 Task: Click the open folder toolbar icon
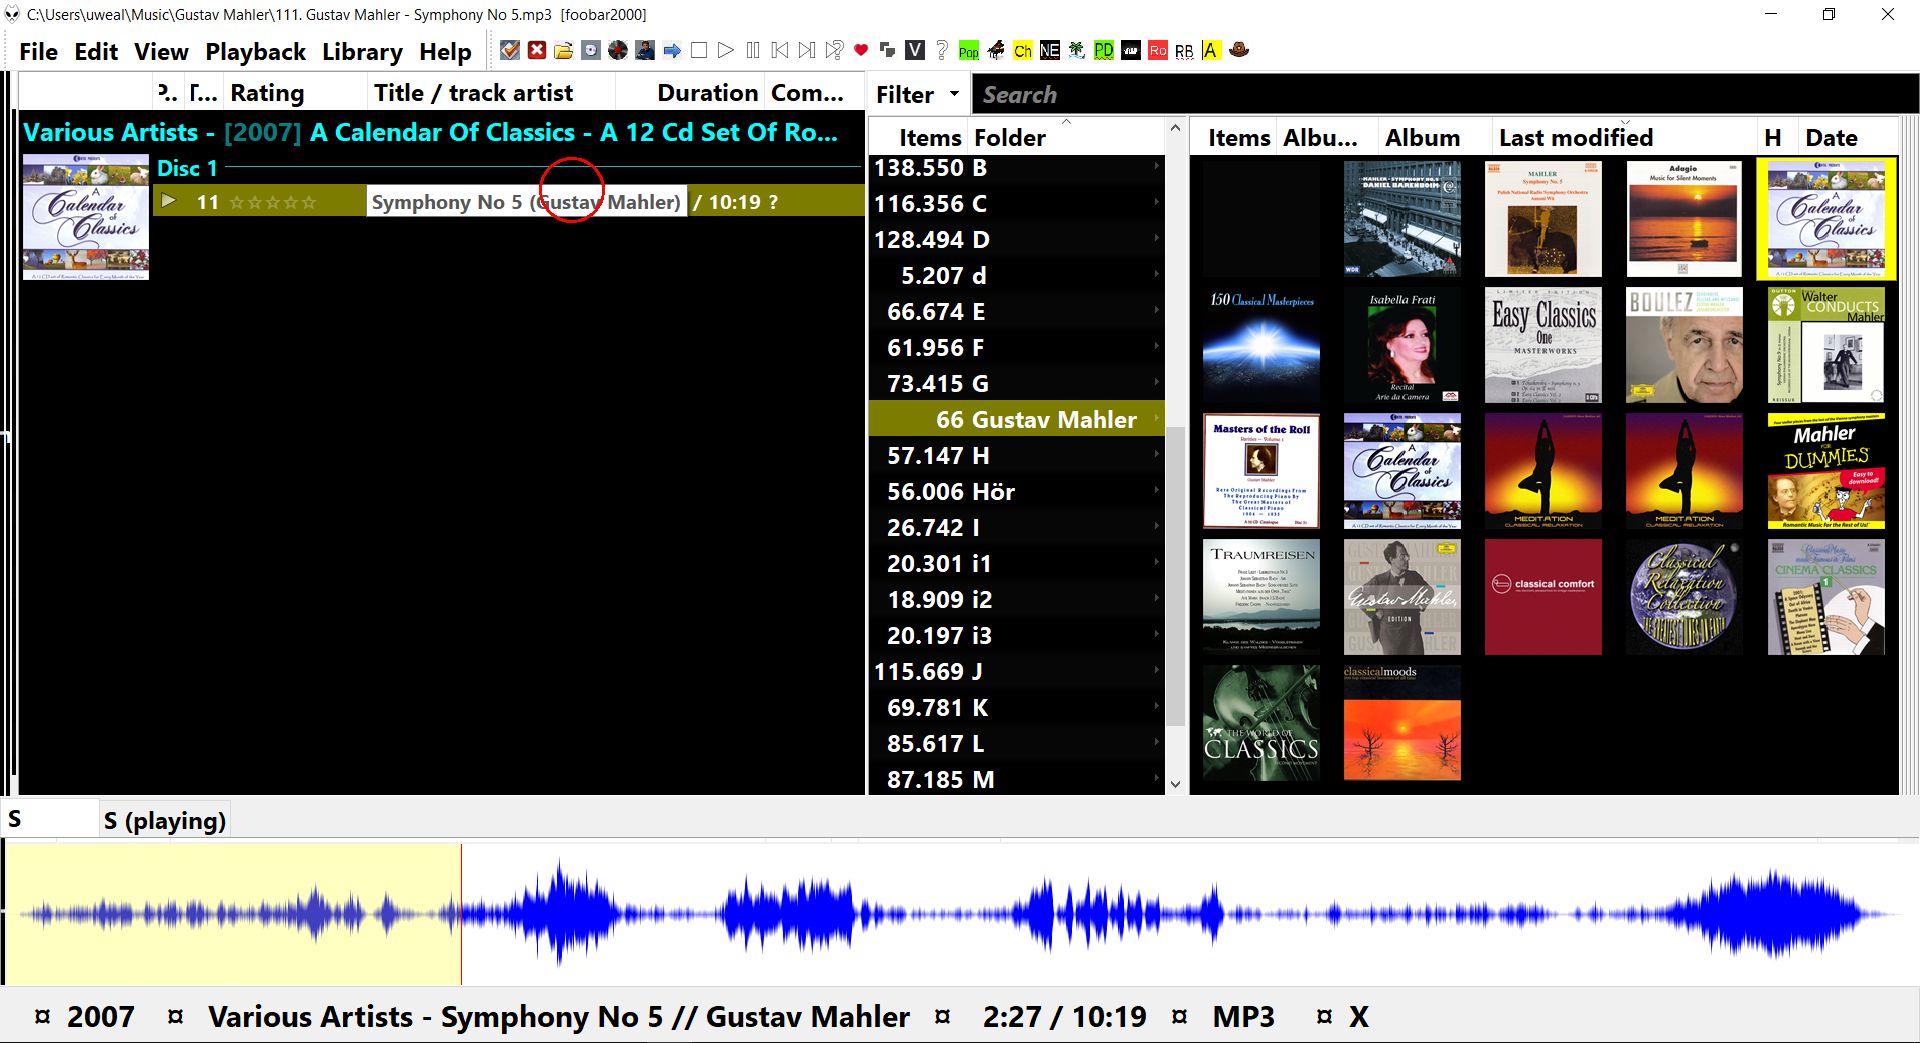pyautogui.click(x=564, y=50)
